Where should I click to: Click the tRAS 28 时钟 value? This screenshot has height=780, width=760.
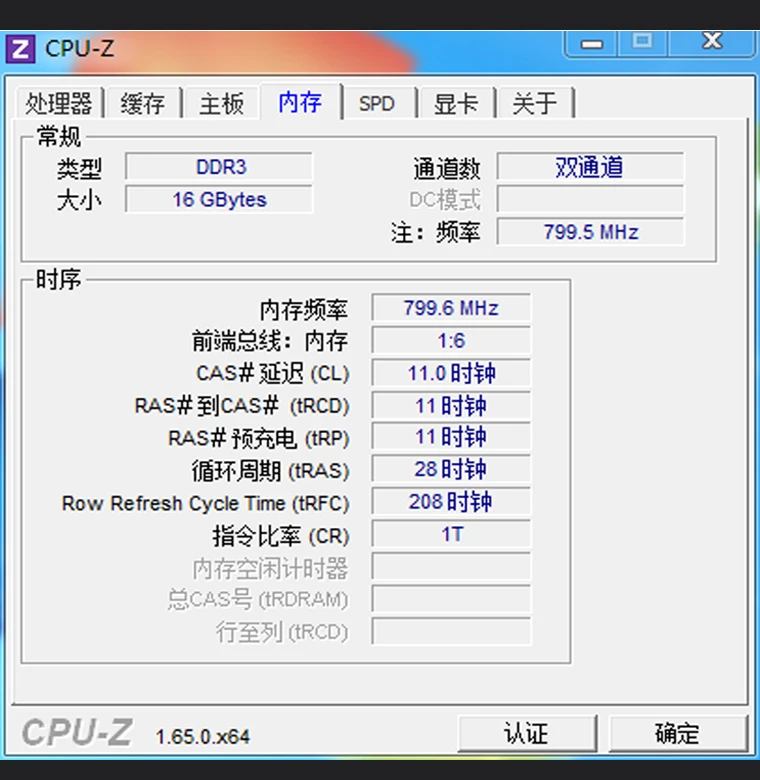click(451, 470)
